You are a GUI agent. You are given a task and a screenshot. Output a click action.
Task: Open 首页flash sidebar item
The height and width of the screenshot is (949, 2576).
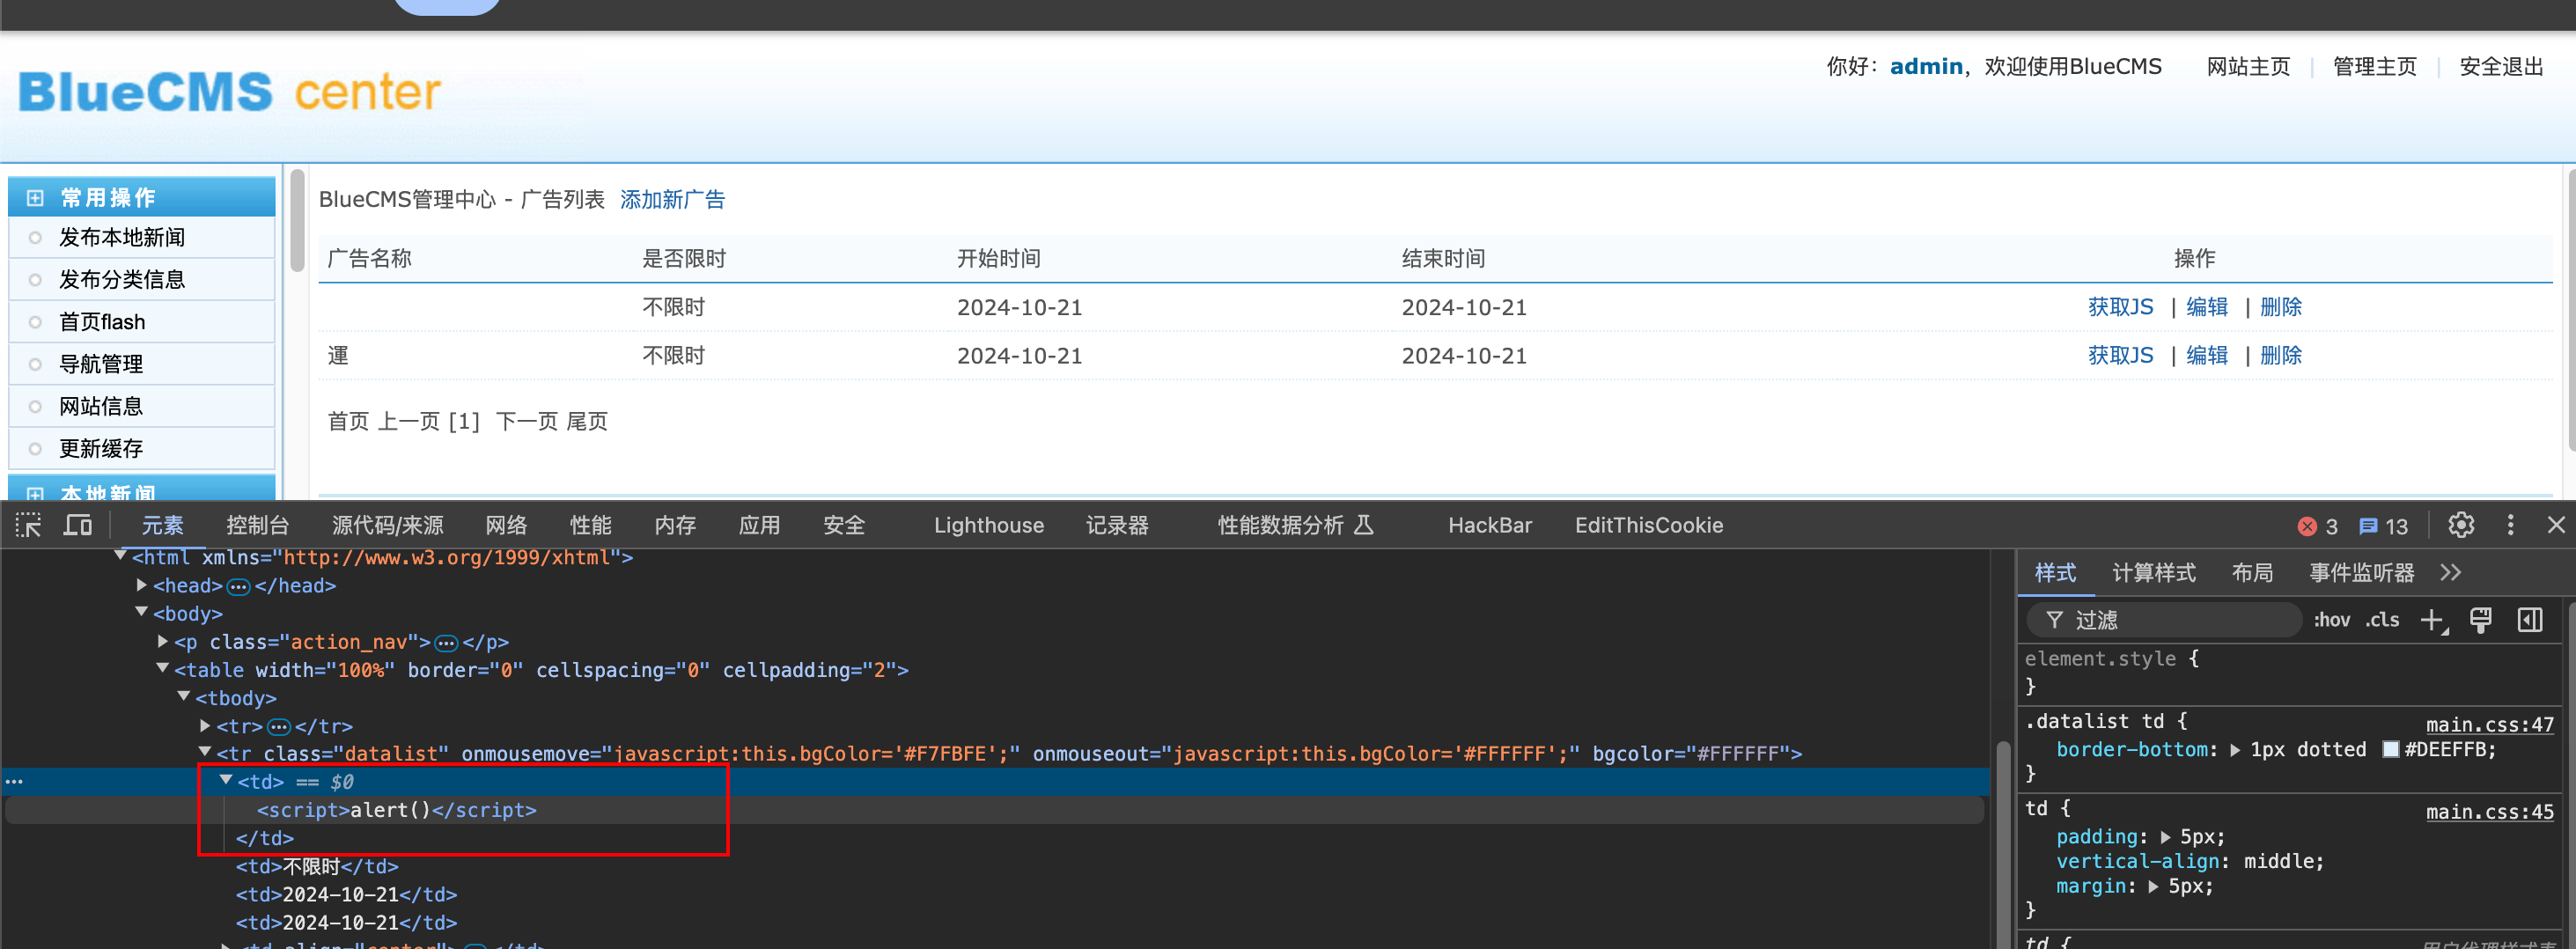click(102, 322)
